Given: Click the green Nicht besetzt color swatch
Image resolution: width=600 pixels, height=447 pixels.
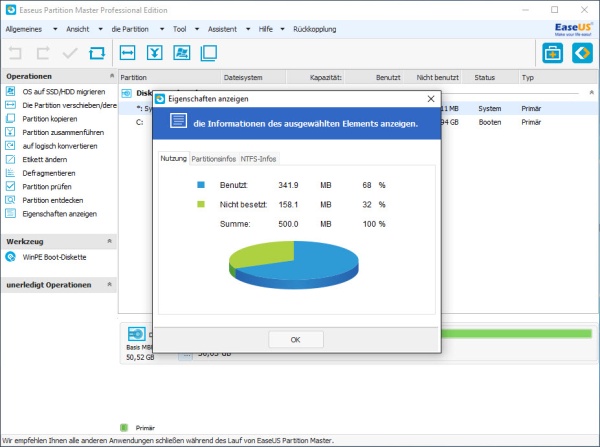Looking at the screenshot, I should click(x=201, y=204).
